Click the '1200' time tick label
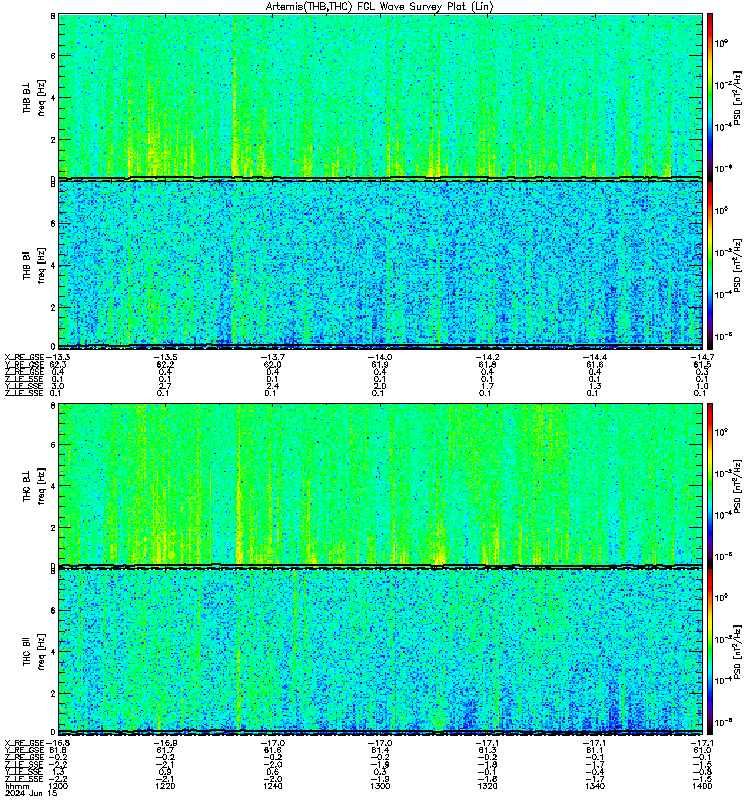Image resolution: width=750 pixels, height=800 pixels. pyautogui.click(x=59, y=786)
